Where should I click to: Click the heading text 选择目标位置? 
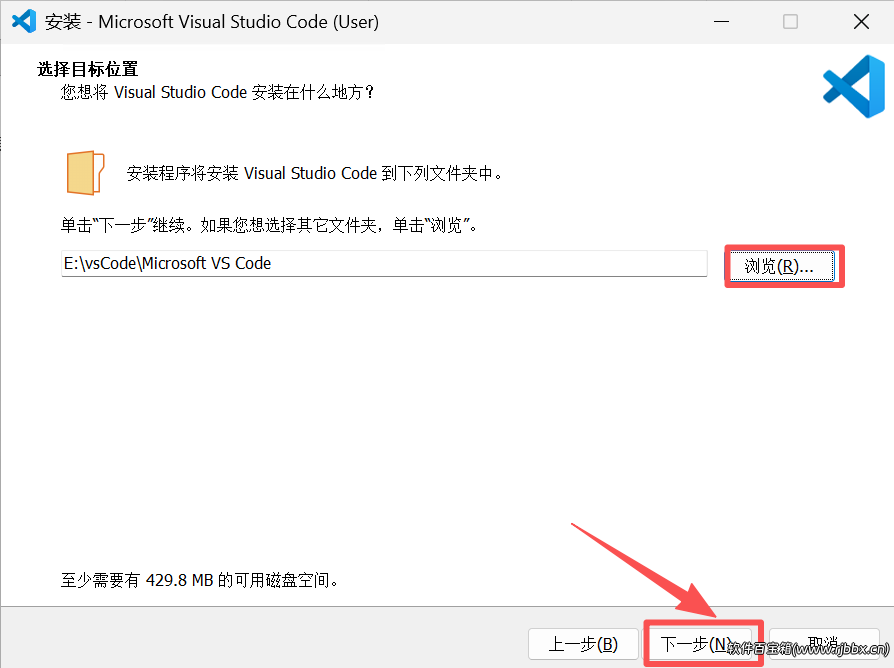click(x=87, y=69)
